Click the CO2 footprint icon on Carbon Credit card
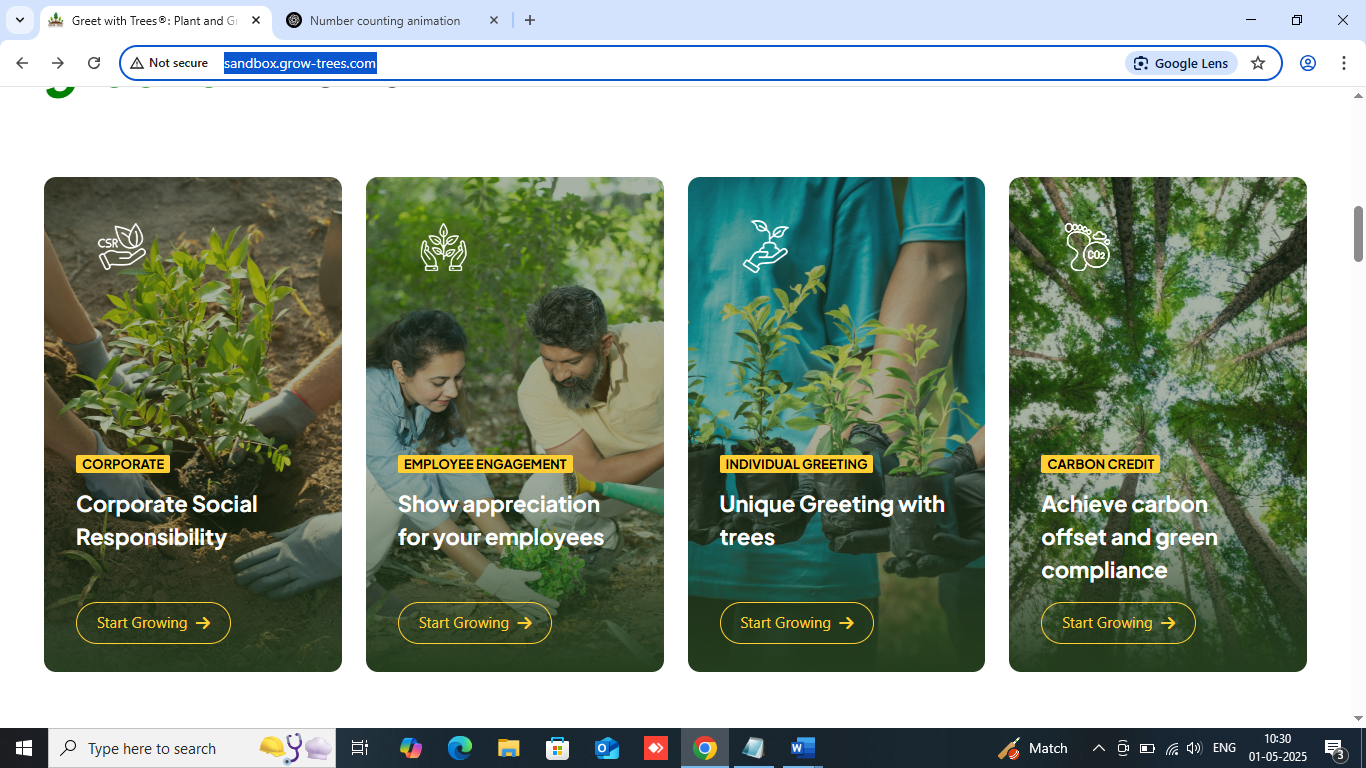Screen dimensions: 1366x768 (x=1087, y=246)
